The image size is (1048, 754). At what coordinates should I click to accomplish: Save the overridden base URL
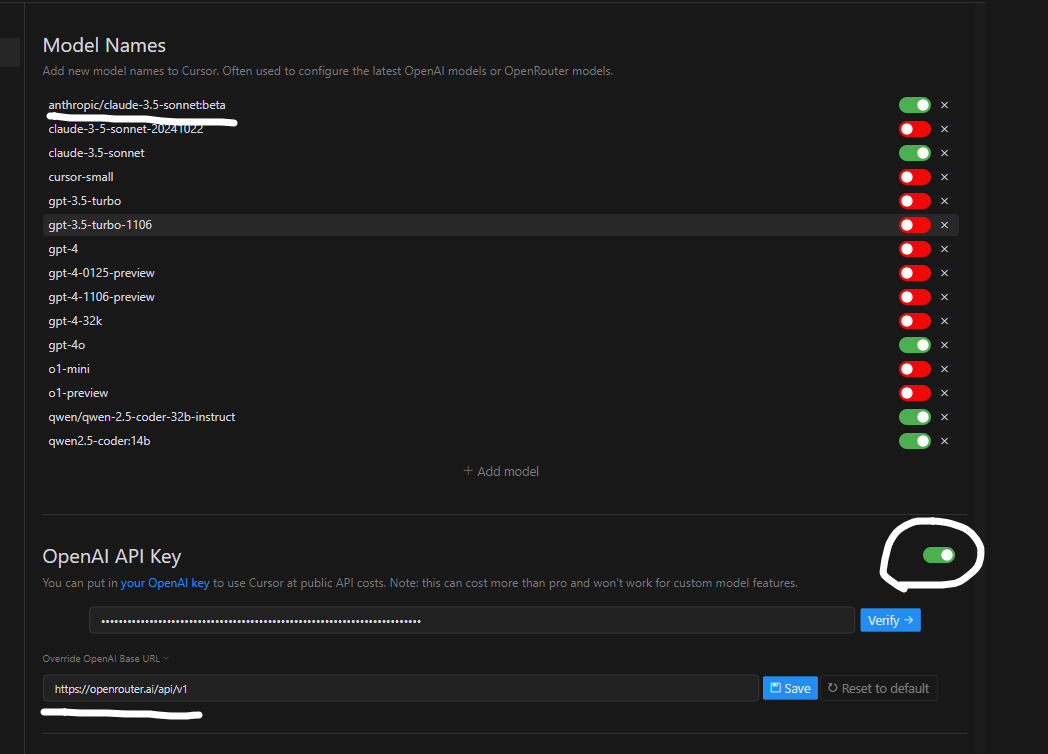tap(790, 688)
